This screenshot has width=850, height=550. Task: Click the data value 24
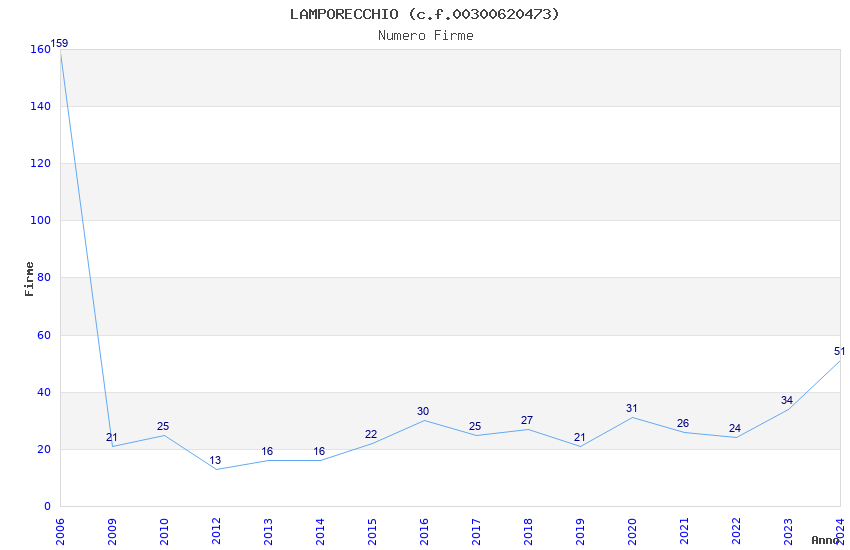735,429
